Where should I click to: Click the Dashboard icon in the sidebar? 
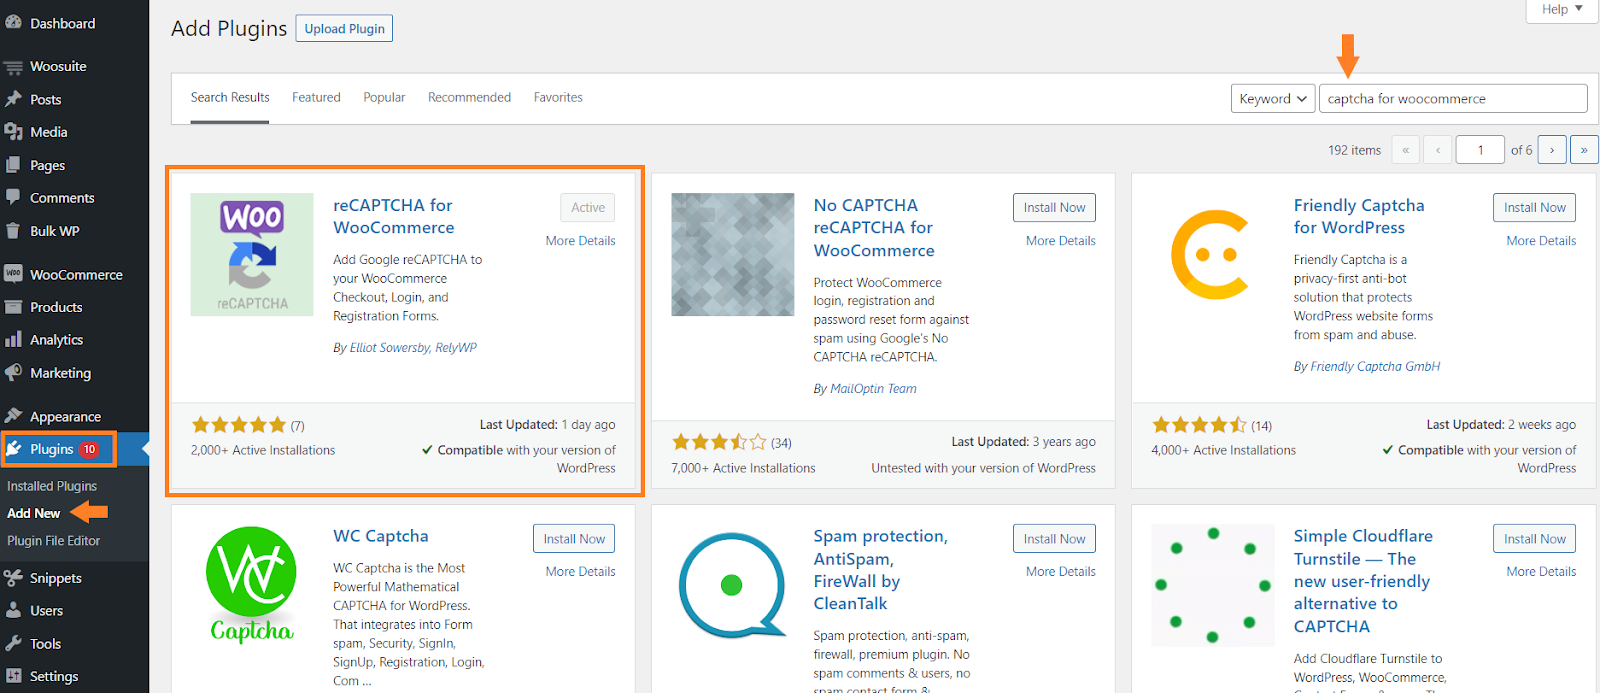tap(13, 23)
